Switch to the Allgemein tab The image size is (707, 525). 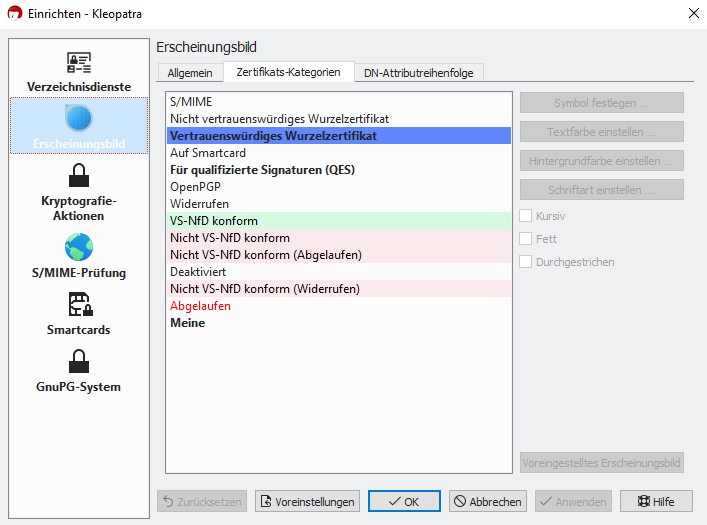click(190, 73)
